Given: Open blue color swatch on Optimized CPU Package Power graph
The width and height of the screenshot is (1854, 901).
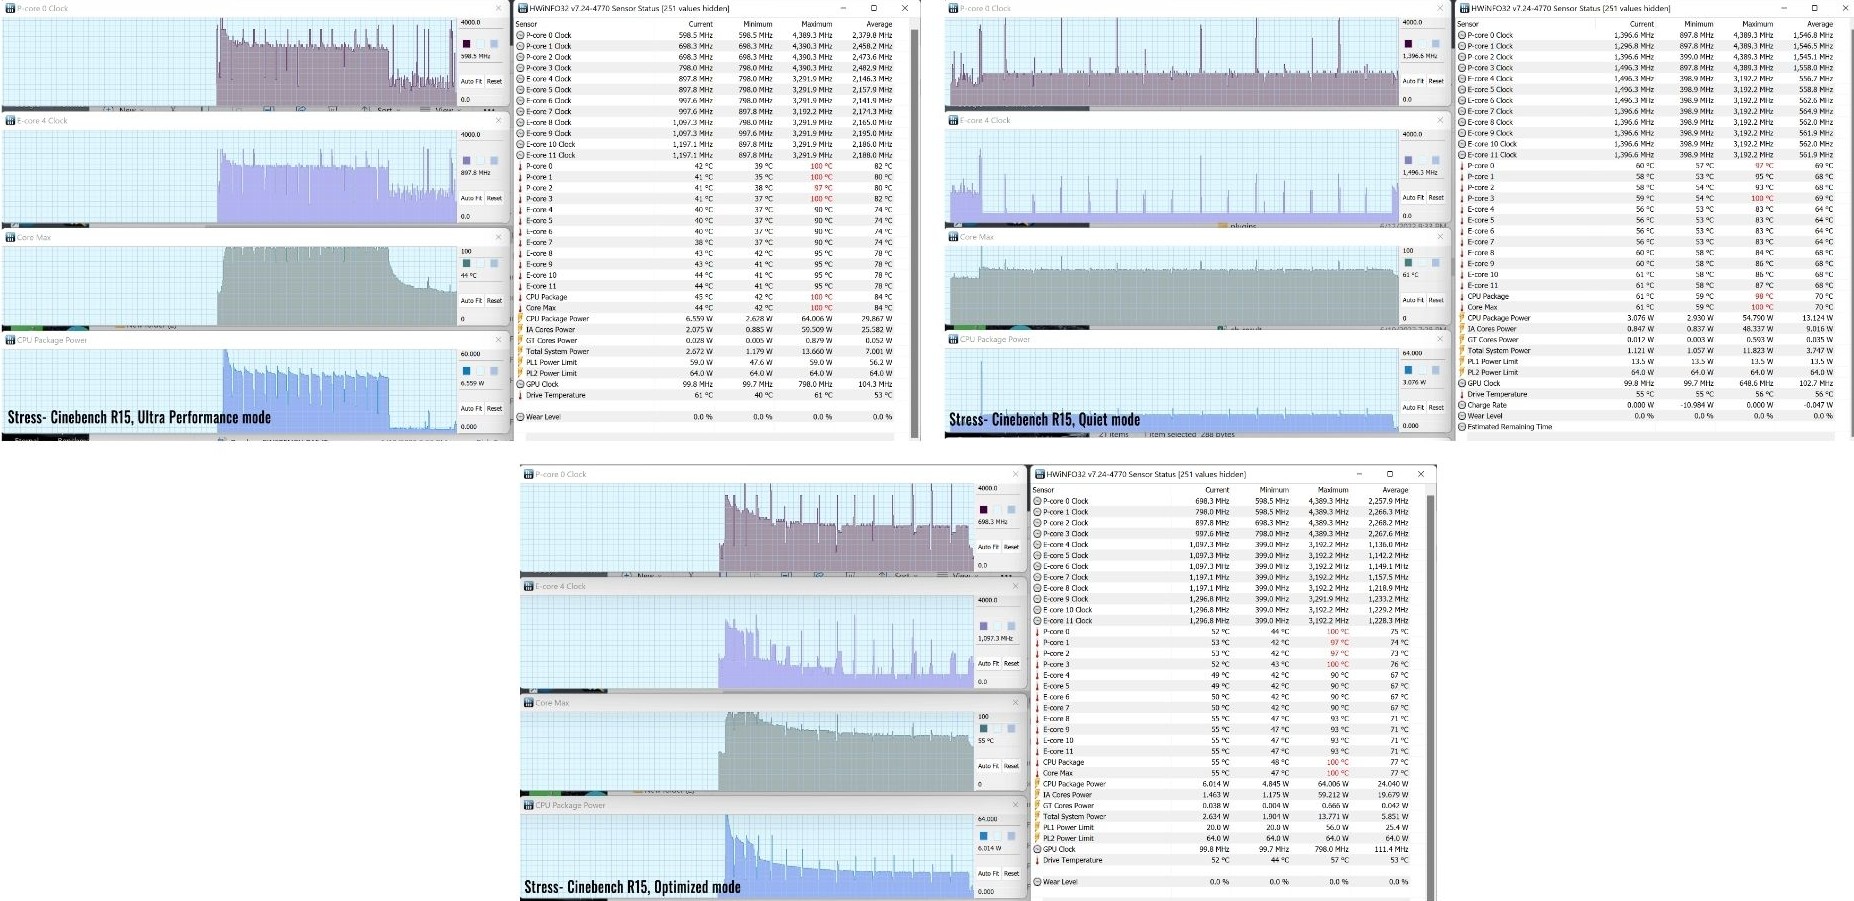Looking at the screenshot, I should pyautogui.click(x=983, y=836).
